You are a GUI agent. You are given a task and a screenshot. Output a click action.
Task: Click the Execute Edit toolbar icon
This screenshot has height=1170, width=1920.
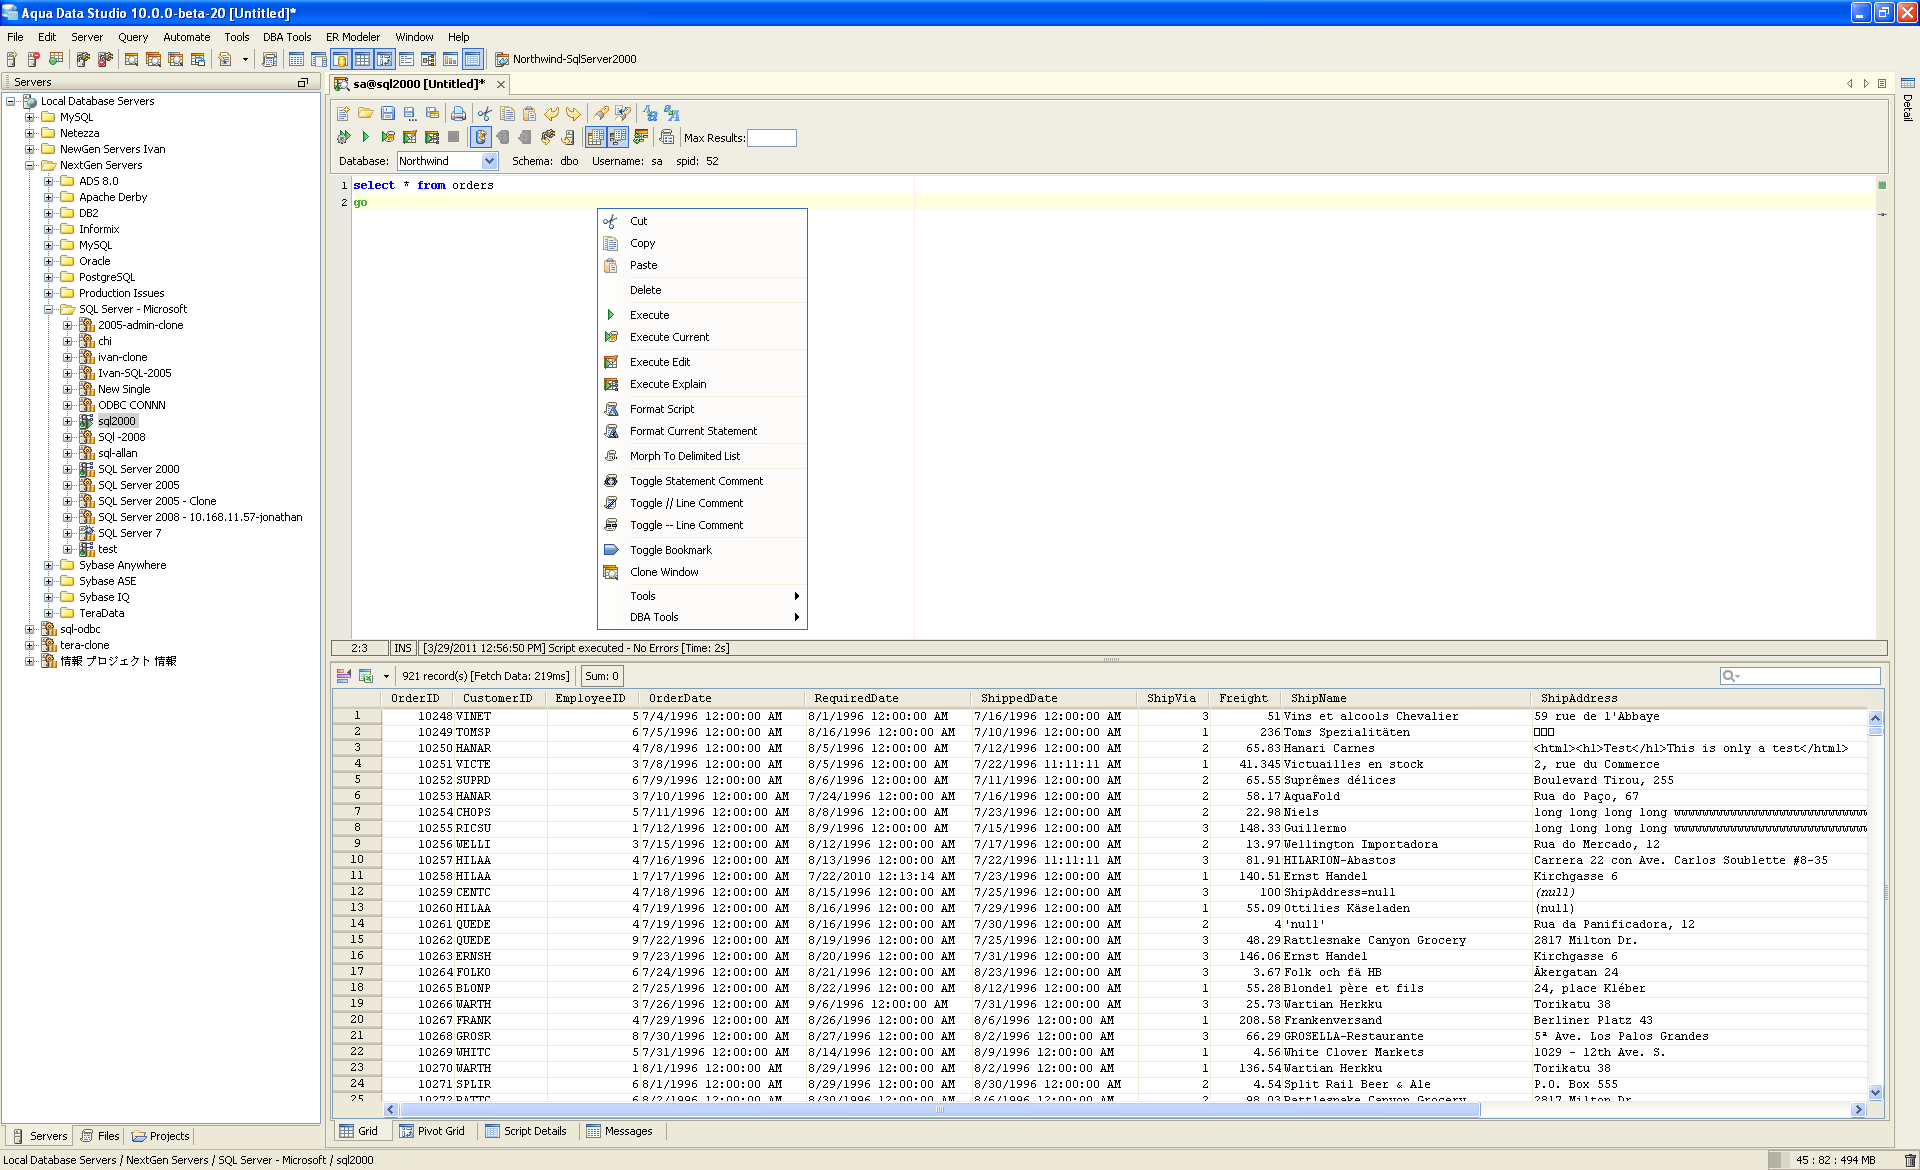pyautogui.click(x=410, y=137)
